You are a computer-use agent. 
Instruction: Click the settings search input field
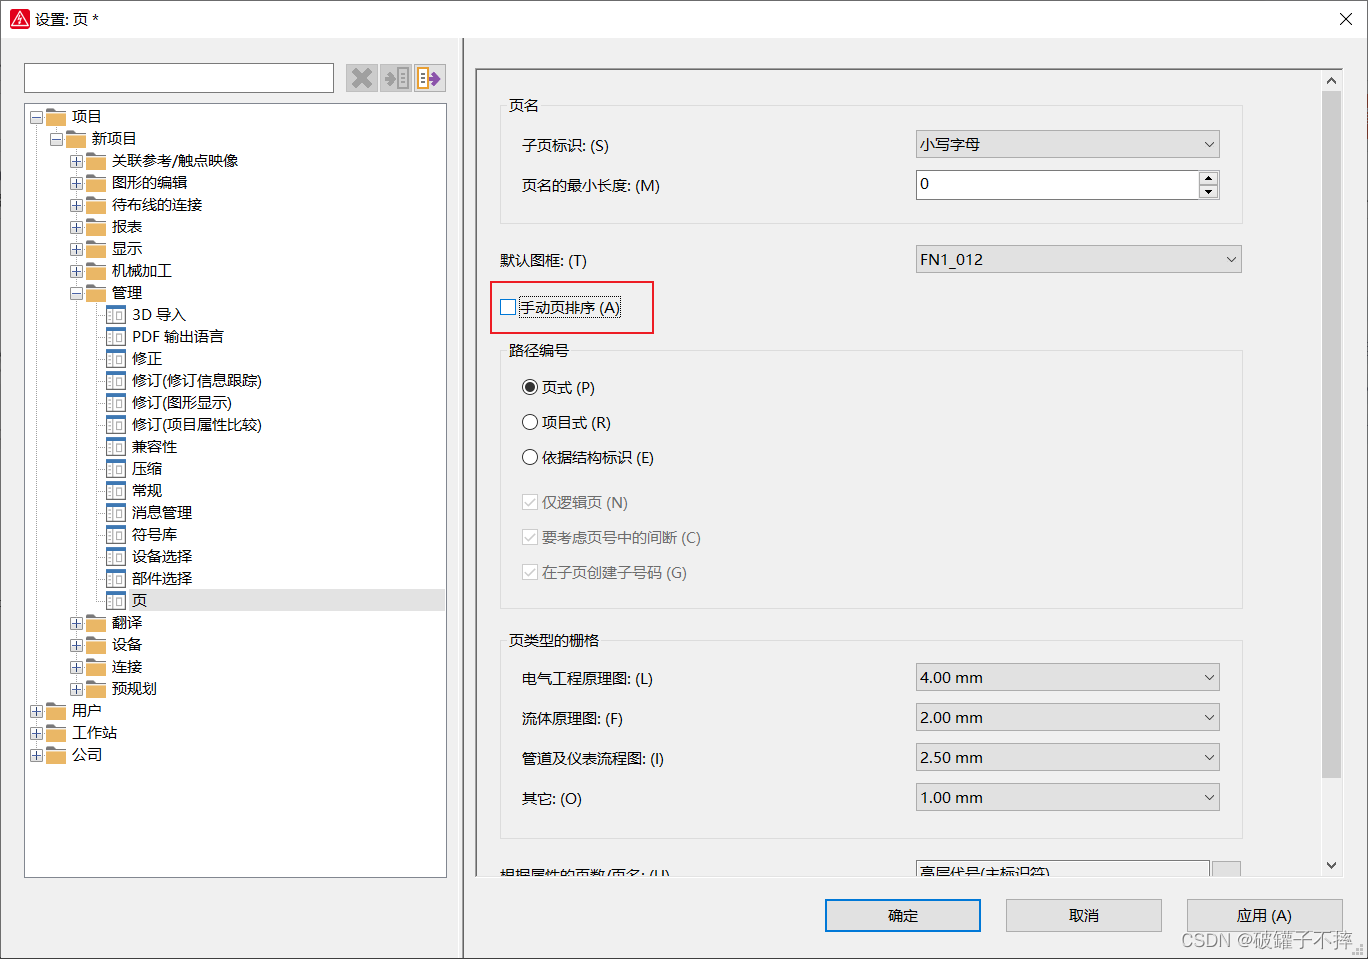pyautogui.click(x=179, y=78)
